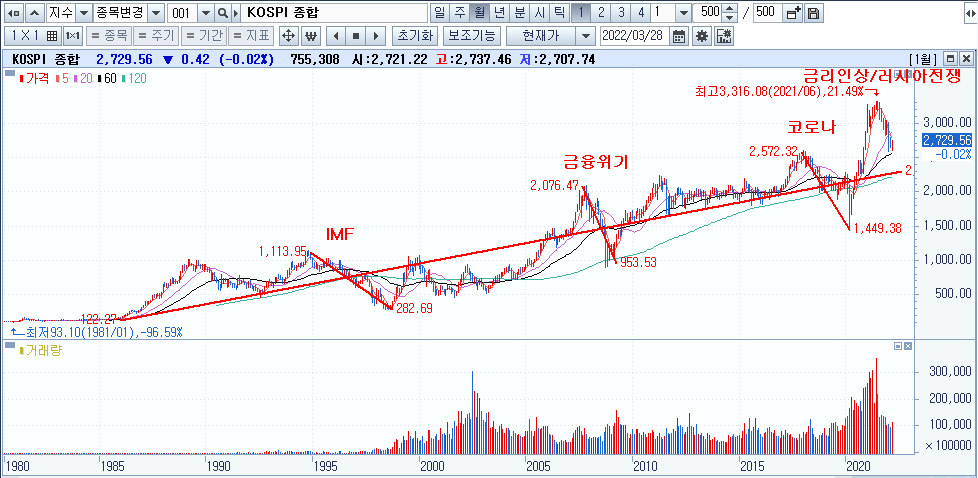Select interval preset 4
The height and width of the screenshot is (478, 978).
click(x=641, y=12)
